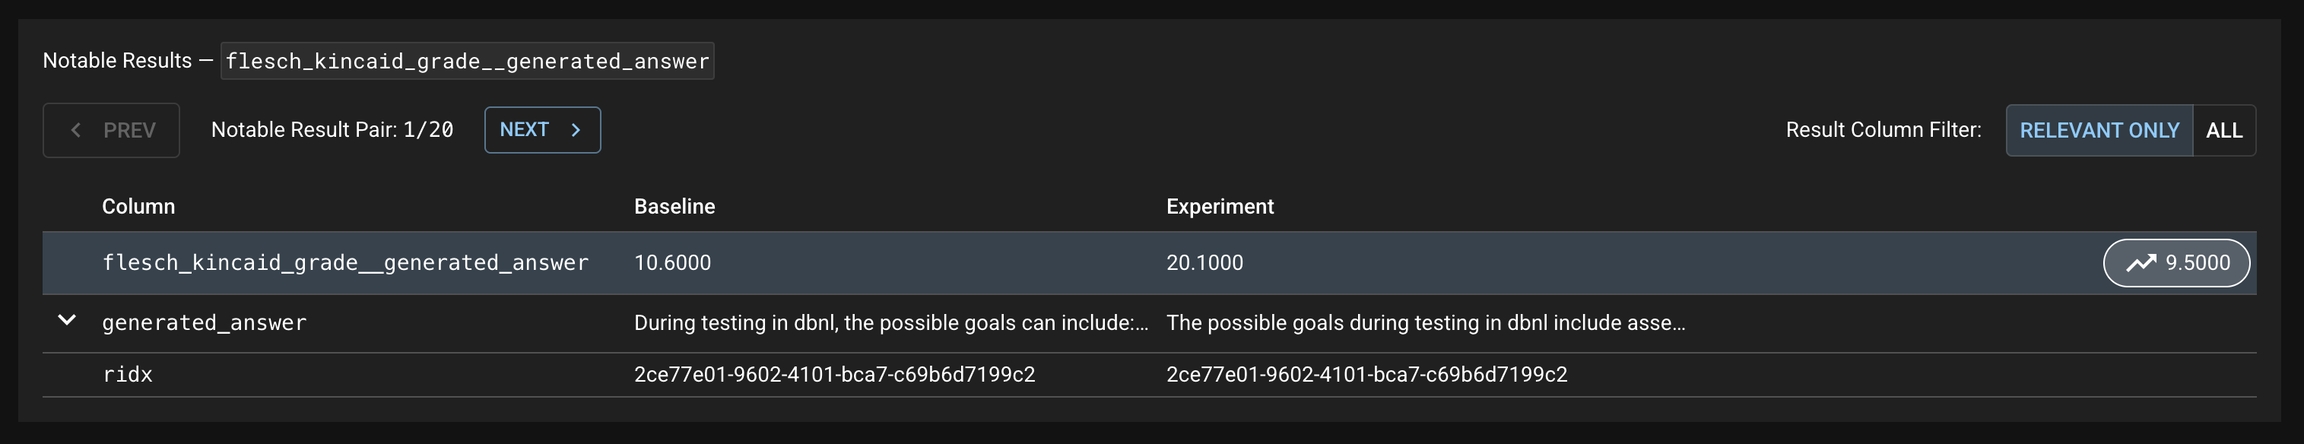The height and width of the screenshot is (444, 2304).
Task: Click the Experiment column header
Action: pyautogui.click(x=1219, y=207)
